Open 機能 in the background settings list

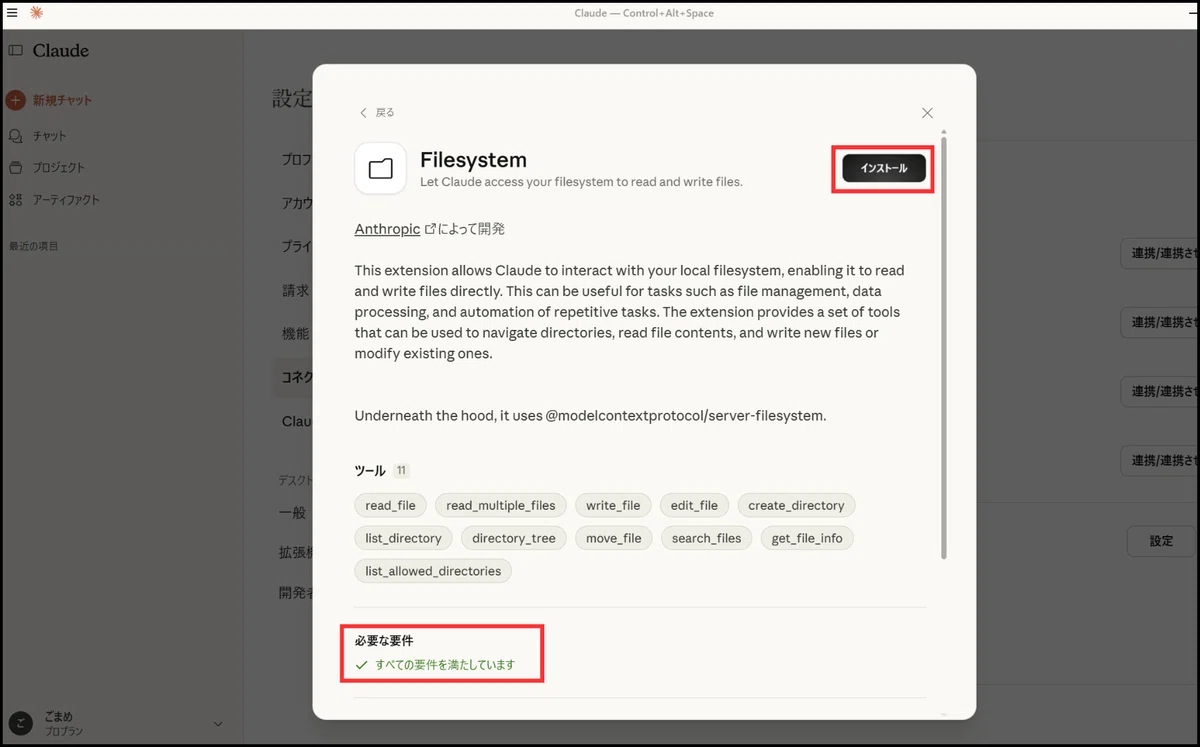pyautogui.click(x=295, y=334)
